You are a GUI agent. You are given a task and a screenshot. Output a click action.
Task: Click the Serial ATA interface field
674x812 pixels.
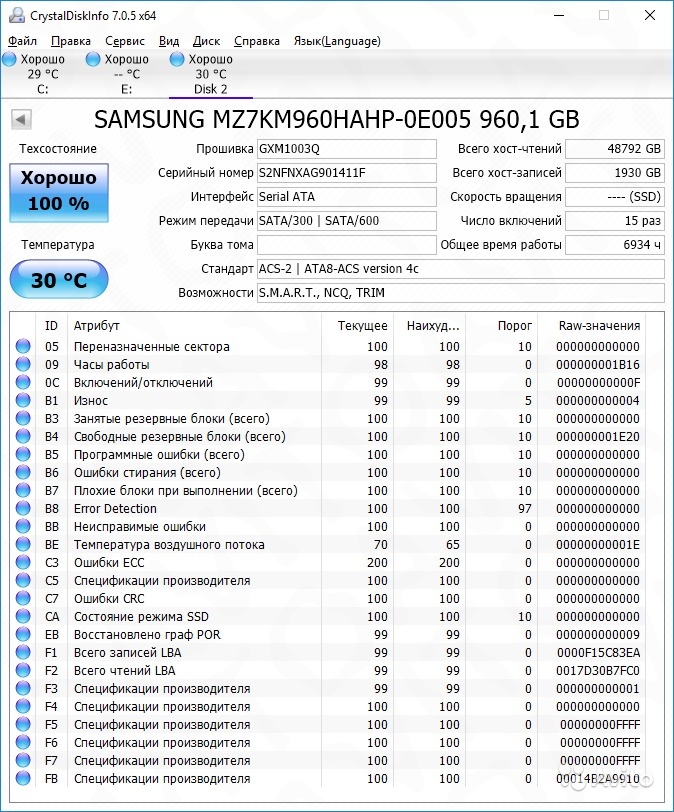(x=346, y=197)
